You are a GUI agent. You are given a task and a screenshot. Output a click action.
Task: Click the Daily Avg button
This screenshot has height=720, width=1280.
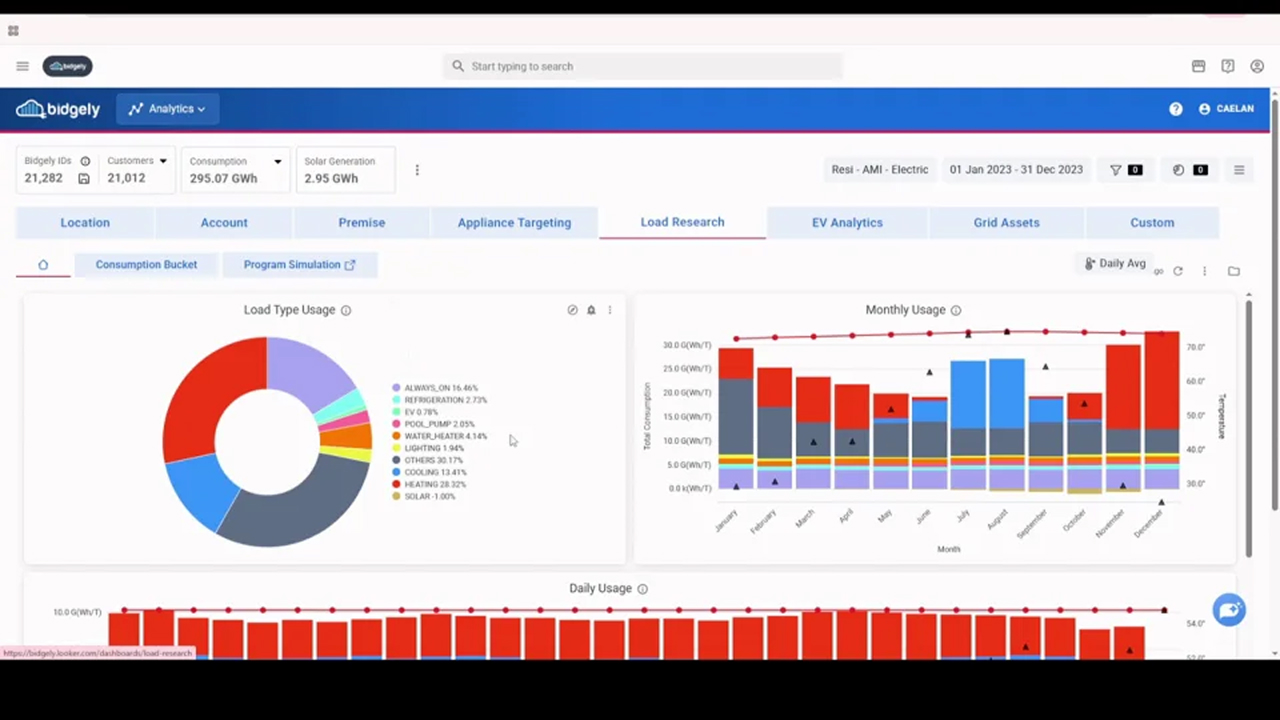pyautogui.click(x=1115, y=264)
